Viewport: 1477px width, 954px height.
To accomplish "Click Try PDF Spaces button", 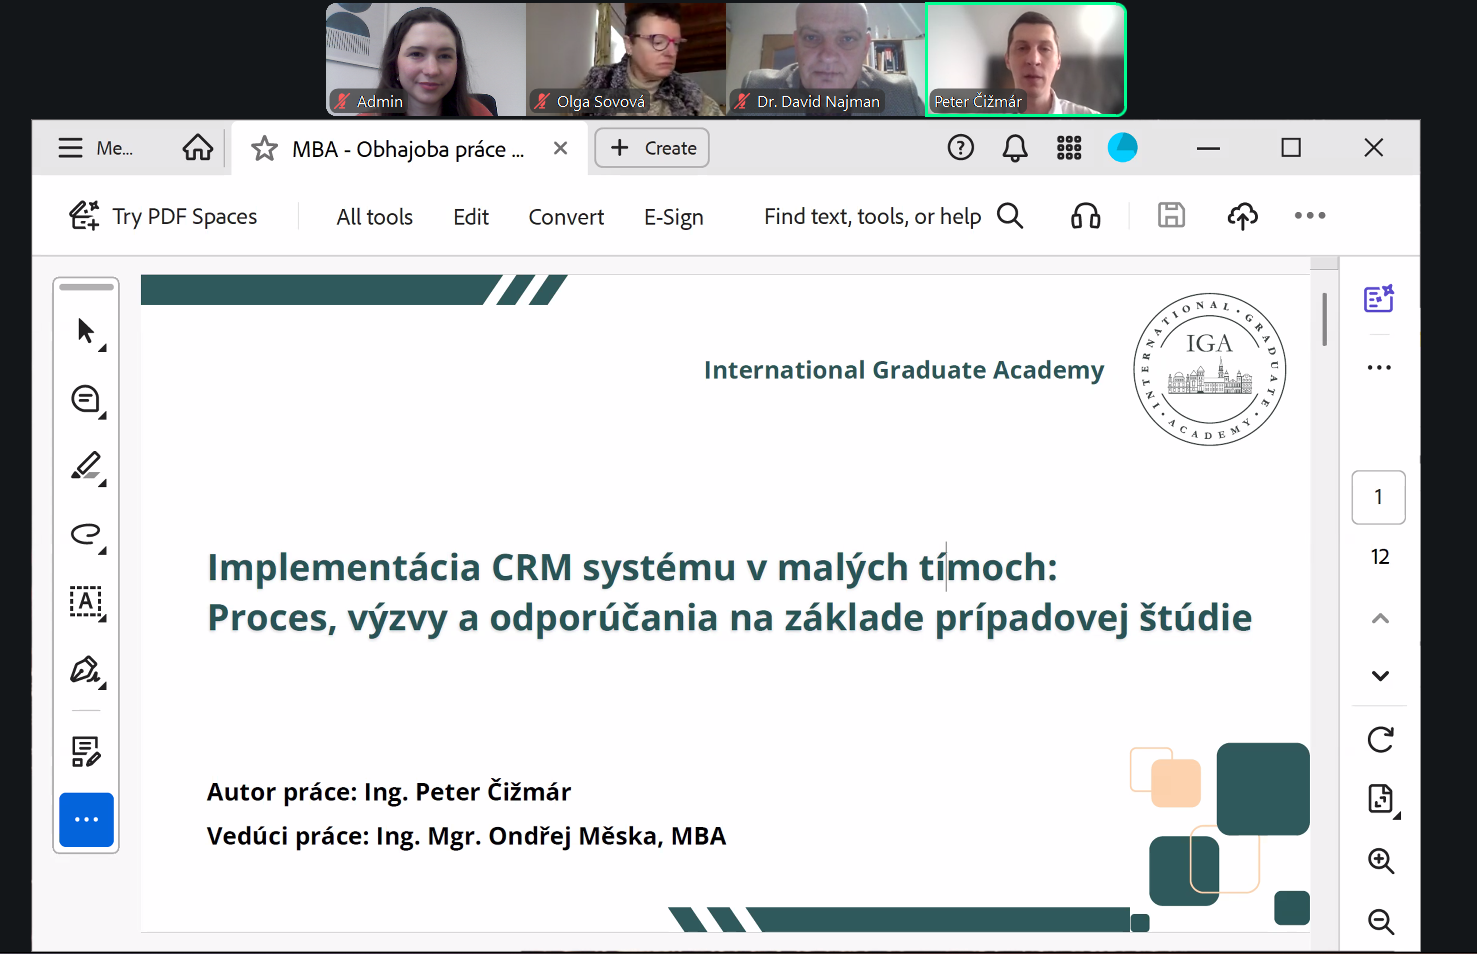I will tap(164, 216).
